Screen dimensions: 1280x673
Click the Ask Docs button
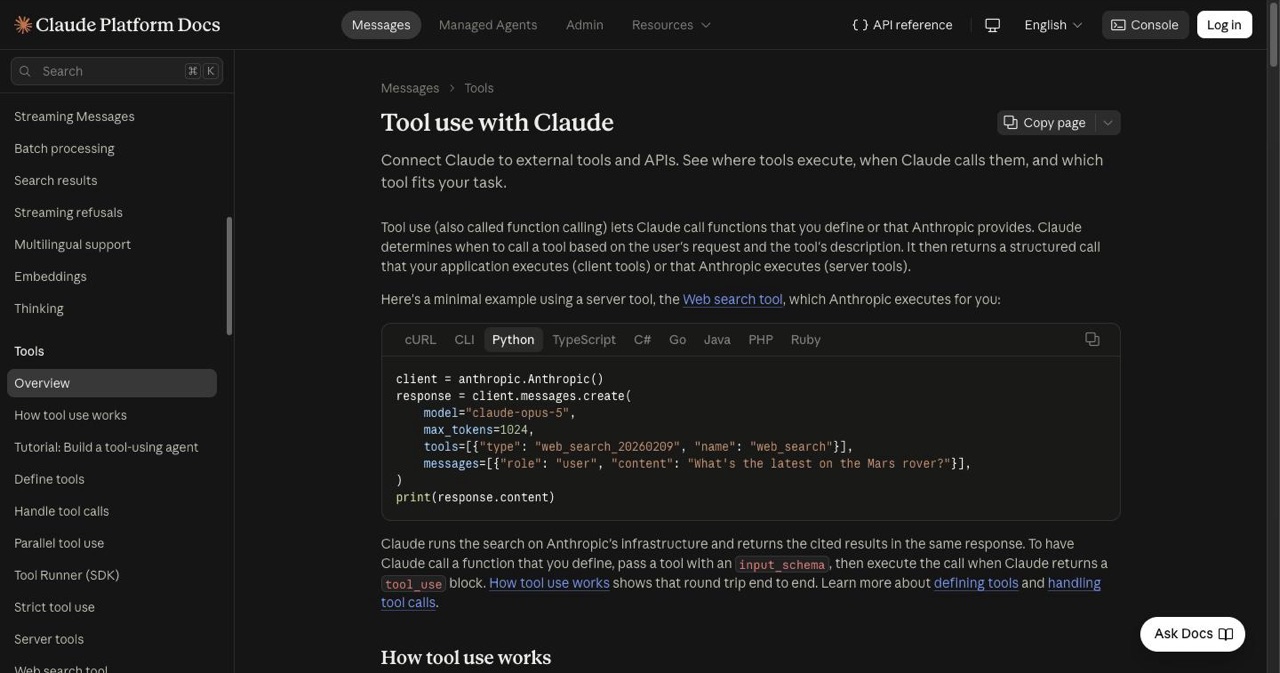click(x=1192, y=634)
